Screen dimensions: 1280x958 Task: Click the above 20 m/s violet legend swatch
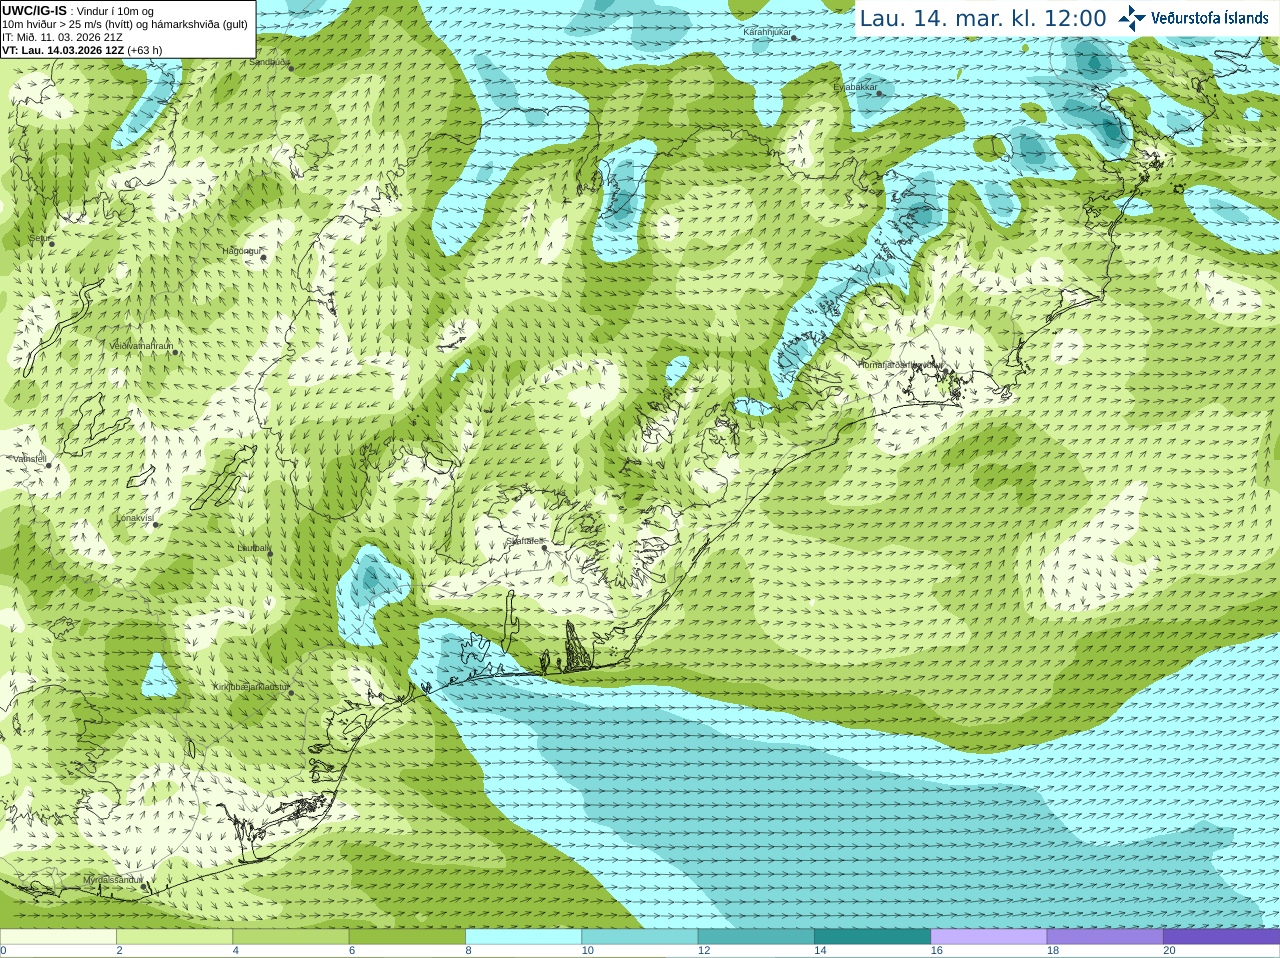click(1221, 937)
